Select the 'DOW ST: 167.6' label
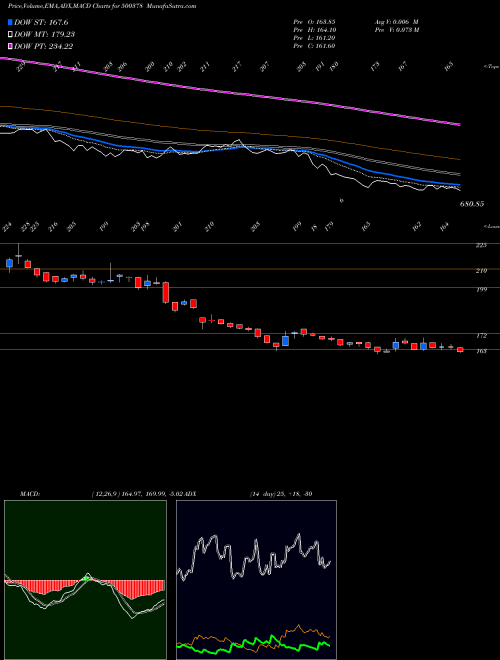The image size is (500, 660). 41,22
